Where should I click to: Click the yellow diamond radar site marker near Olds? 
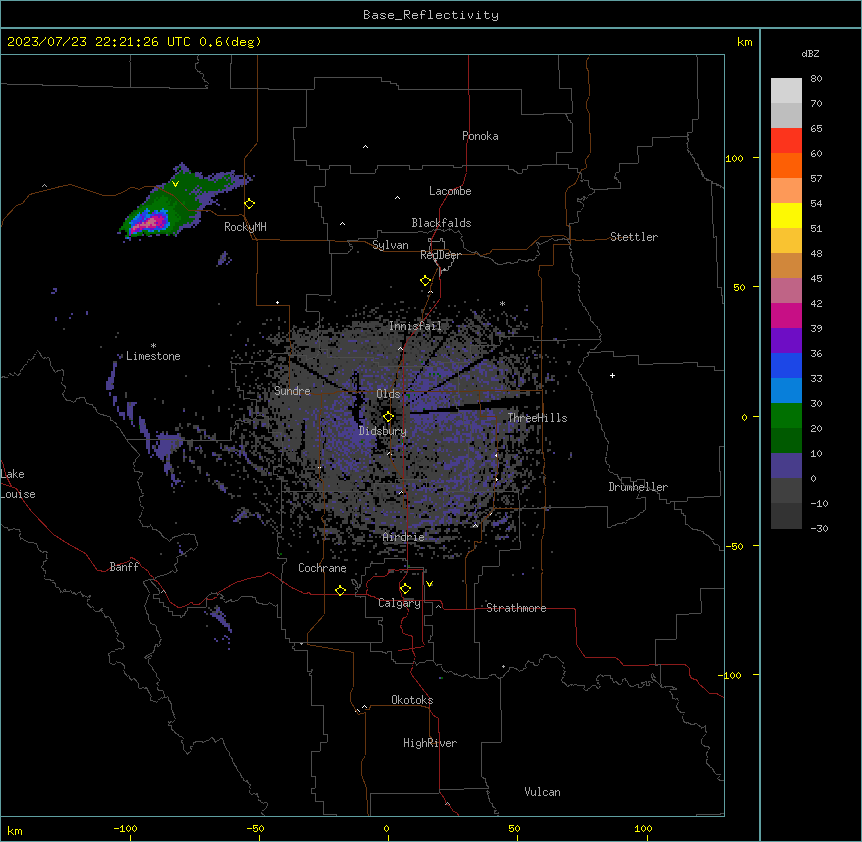(x=388, y=417)
